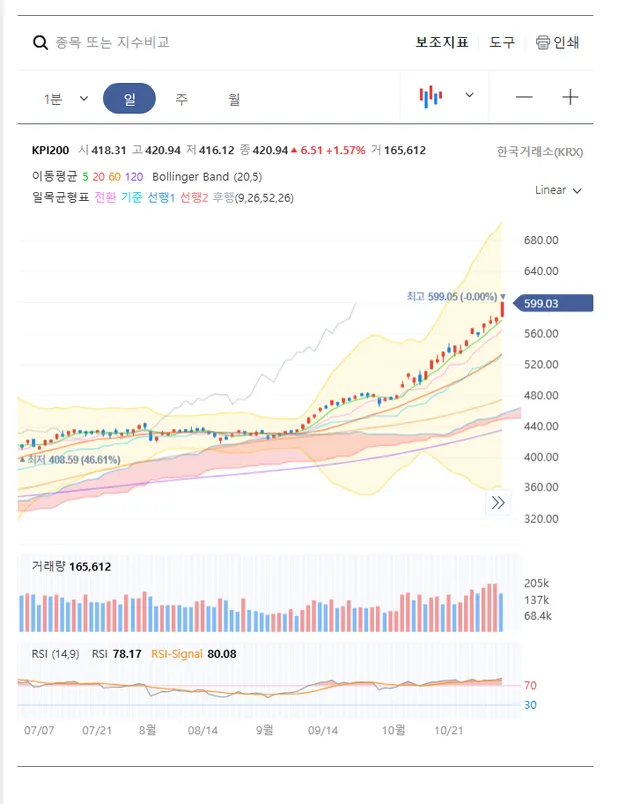Select the 일 (daily) period

[x=129, y=99]
